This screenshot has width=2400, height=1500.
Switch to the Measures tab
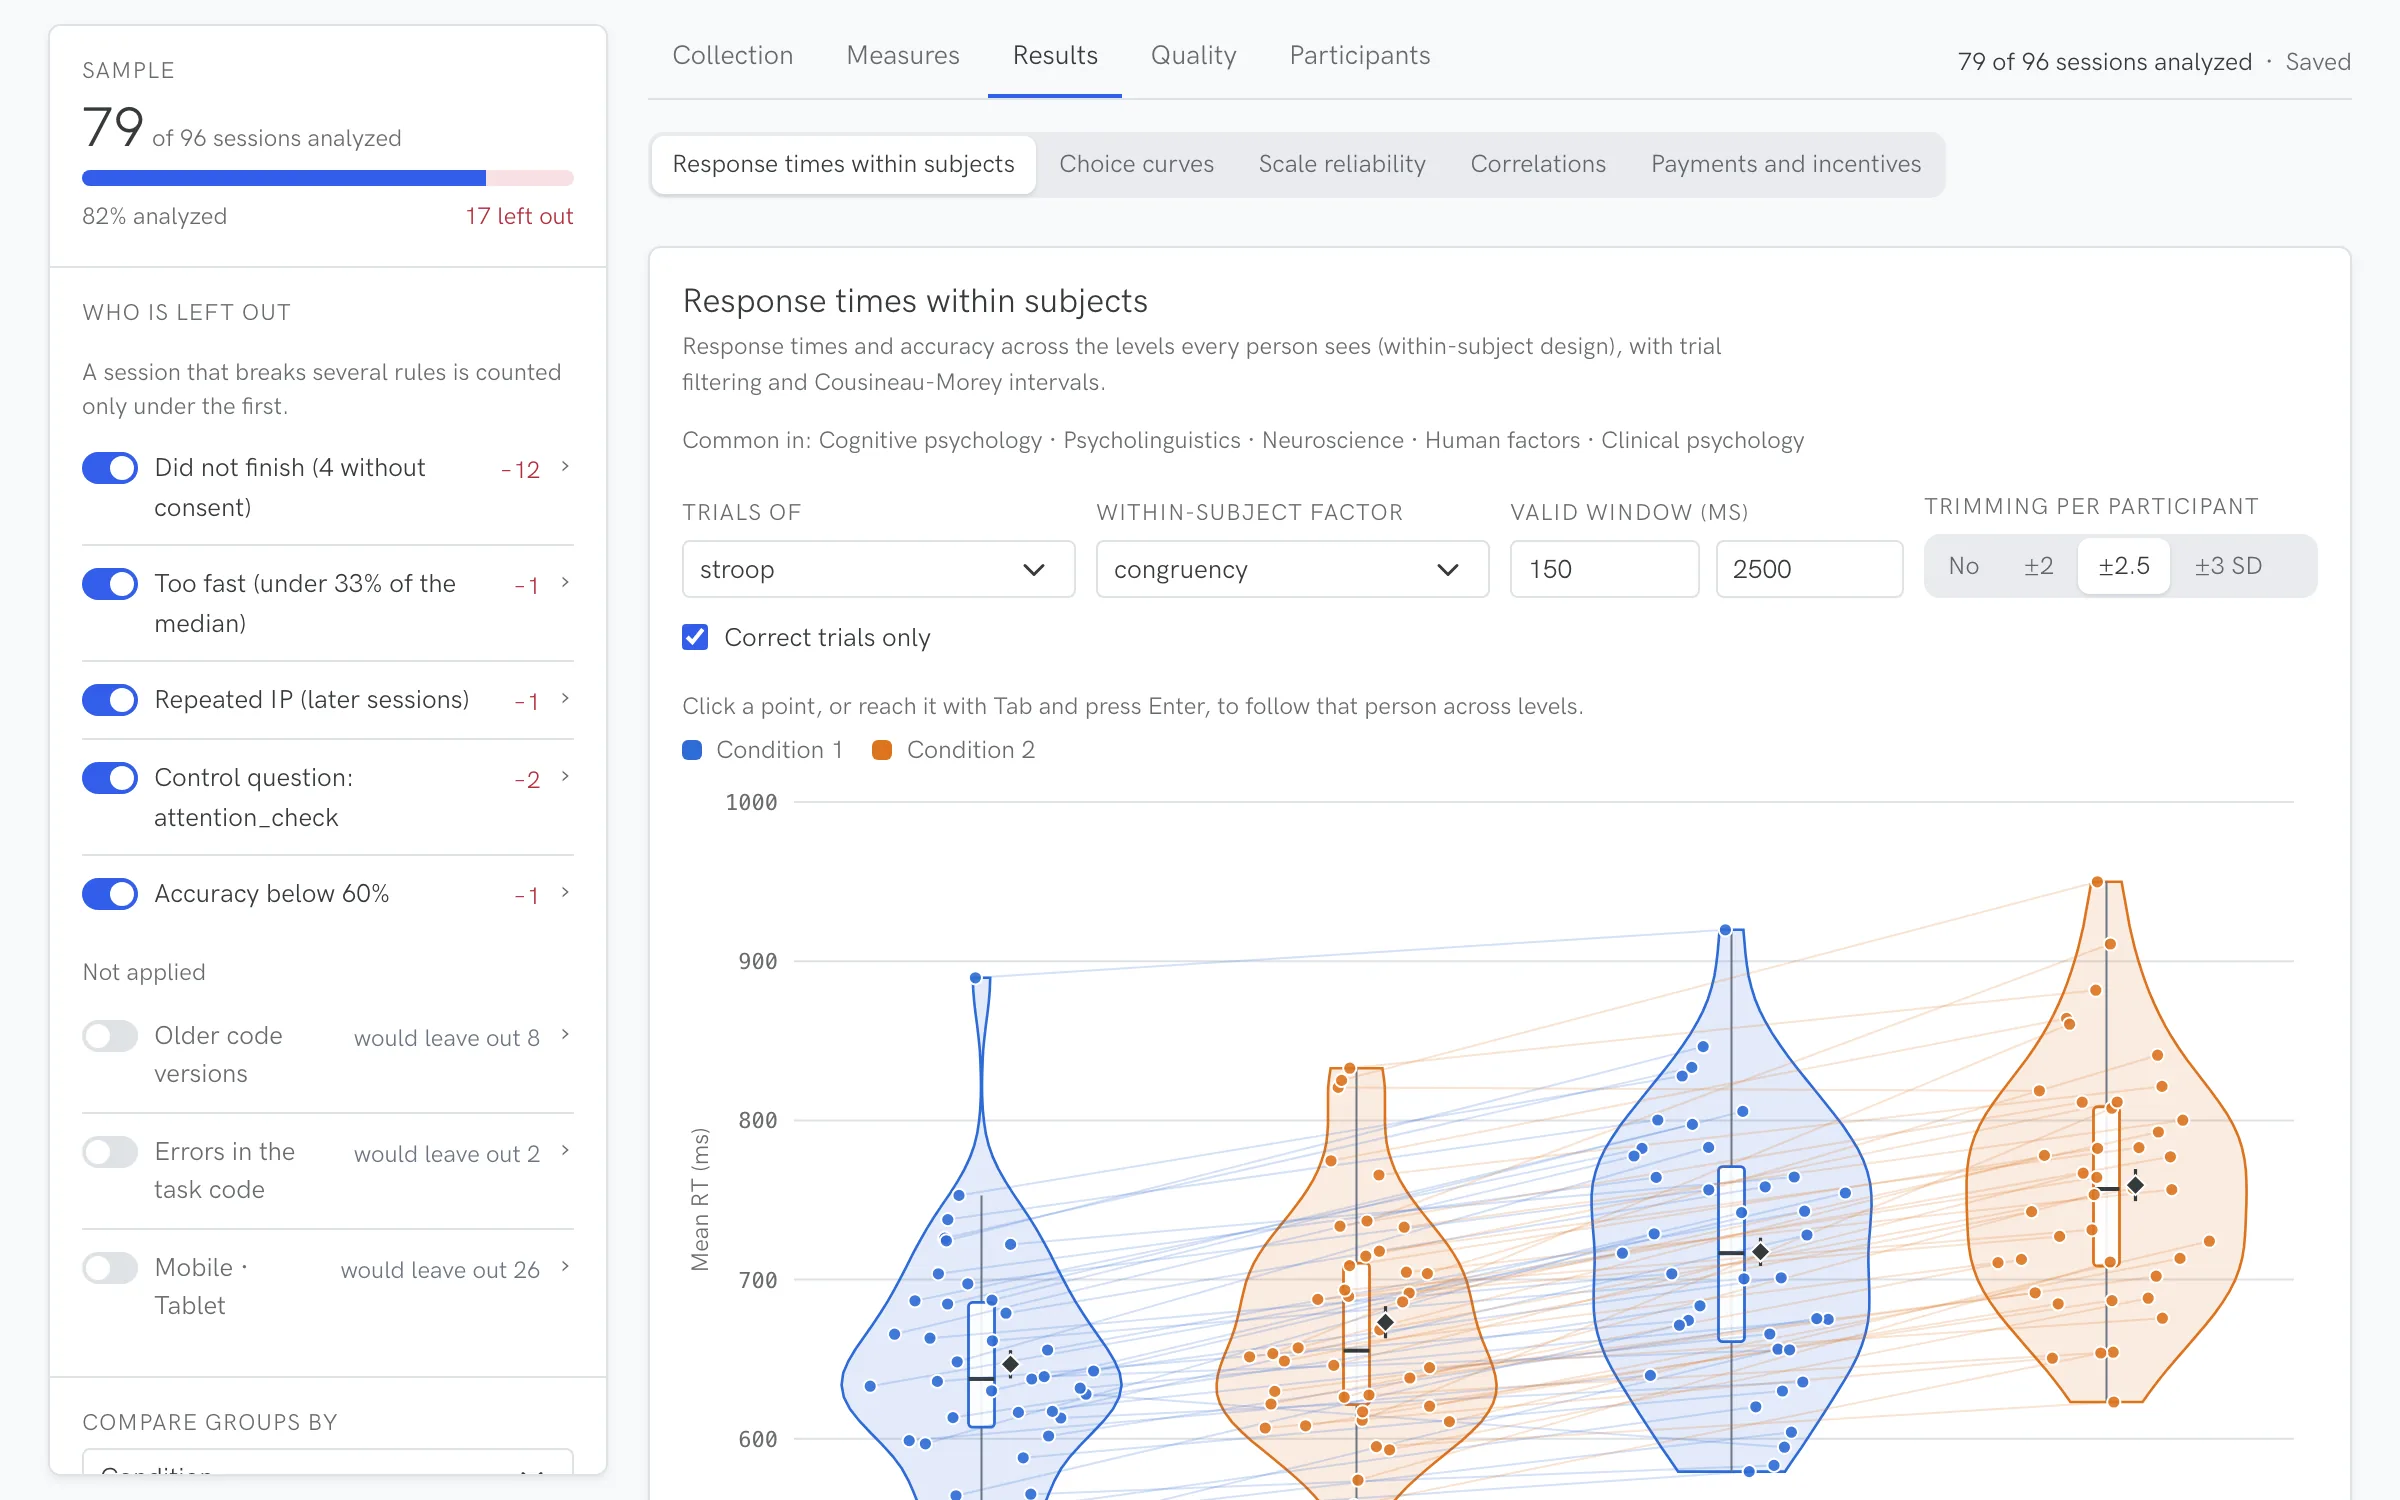(903, 55)
